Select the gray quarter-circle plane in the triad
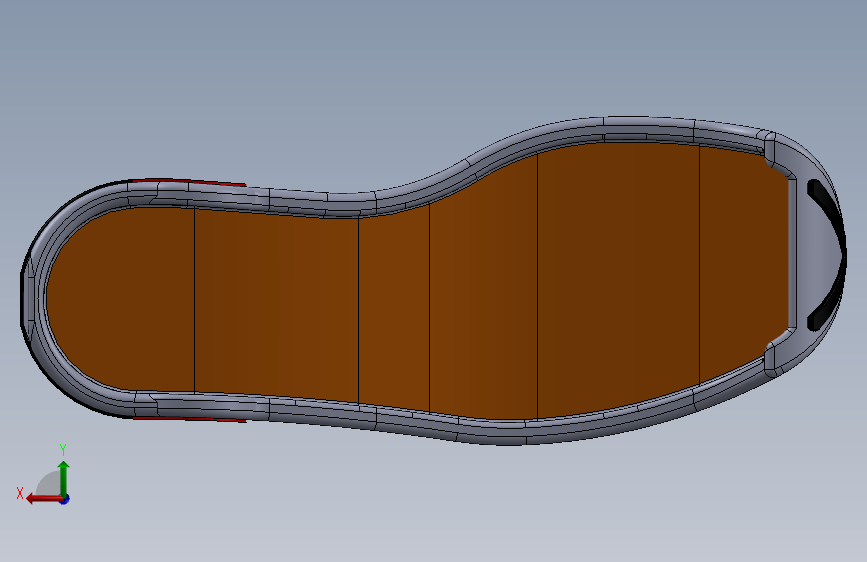Image resolution: width=867 pixels, height=562 pixels. [49, 483]
